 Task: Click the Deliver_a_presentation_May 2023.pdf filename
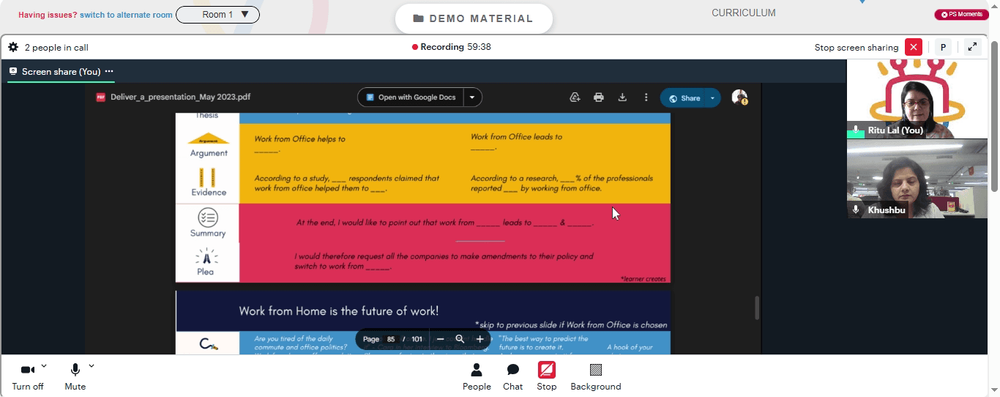point(180,98)
